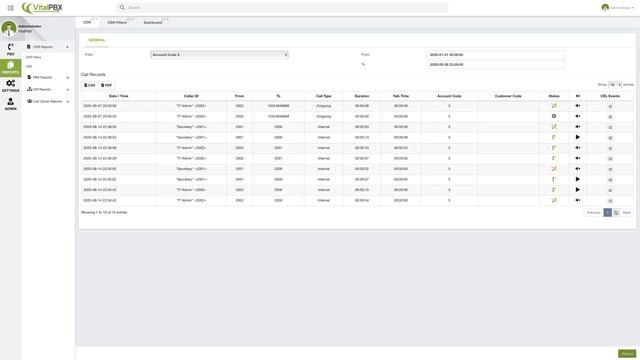Close the CDR Filters tab

(x=132, y=19)
